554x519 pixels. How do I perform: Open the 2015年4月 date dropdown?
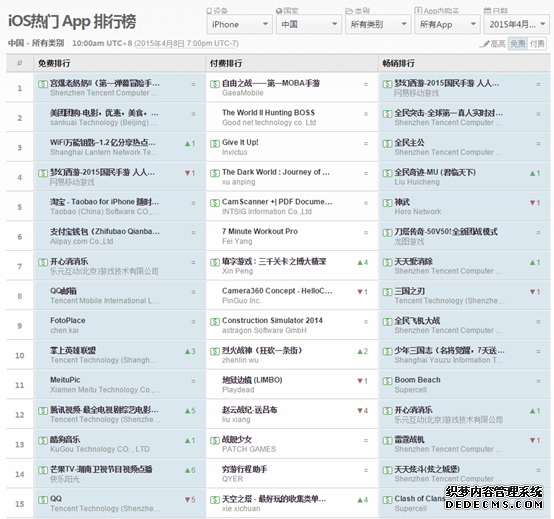[517, 24]
